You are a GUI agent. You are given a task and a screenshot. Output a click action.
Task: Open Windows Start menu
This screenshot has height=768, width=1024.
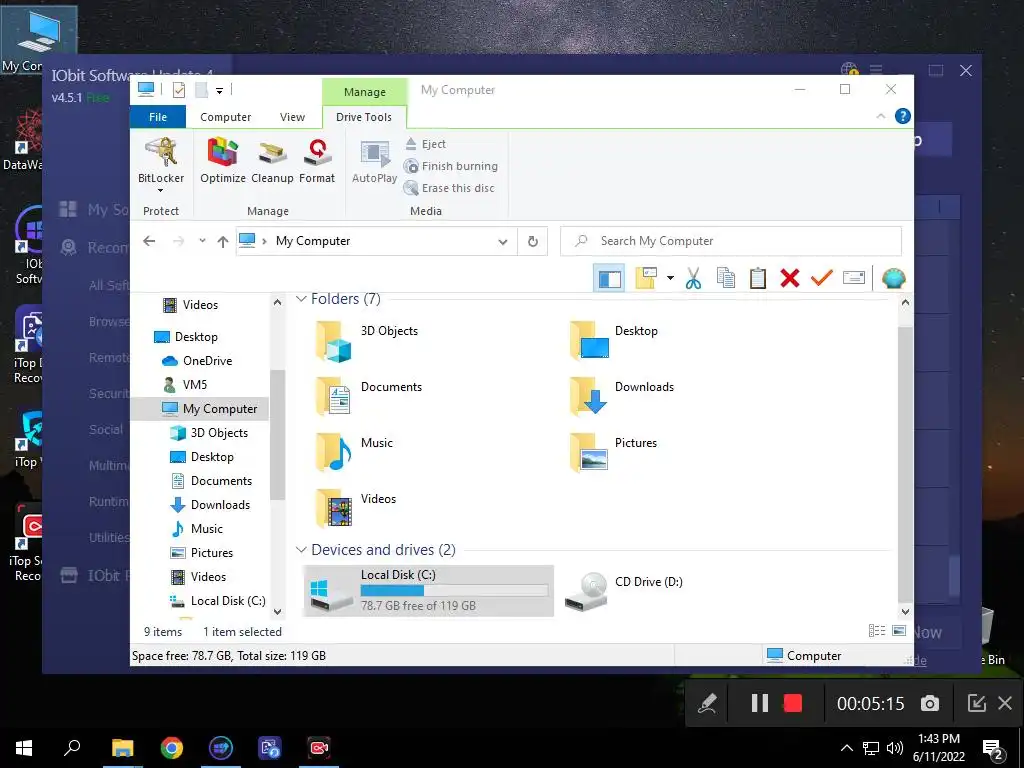coord(24,748)
